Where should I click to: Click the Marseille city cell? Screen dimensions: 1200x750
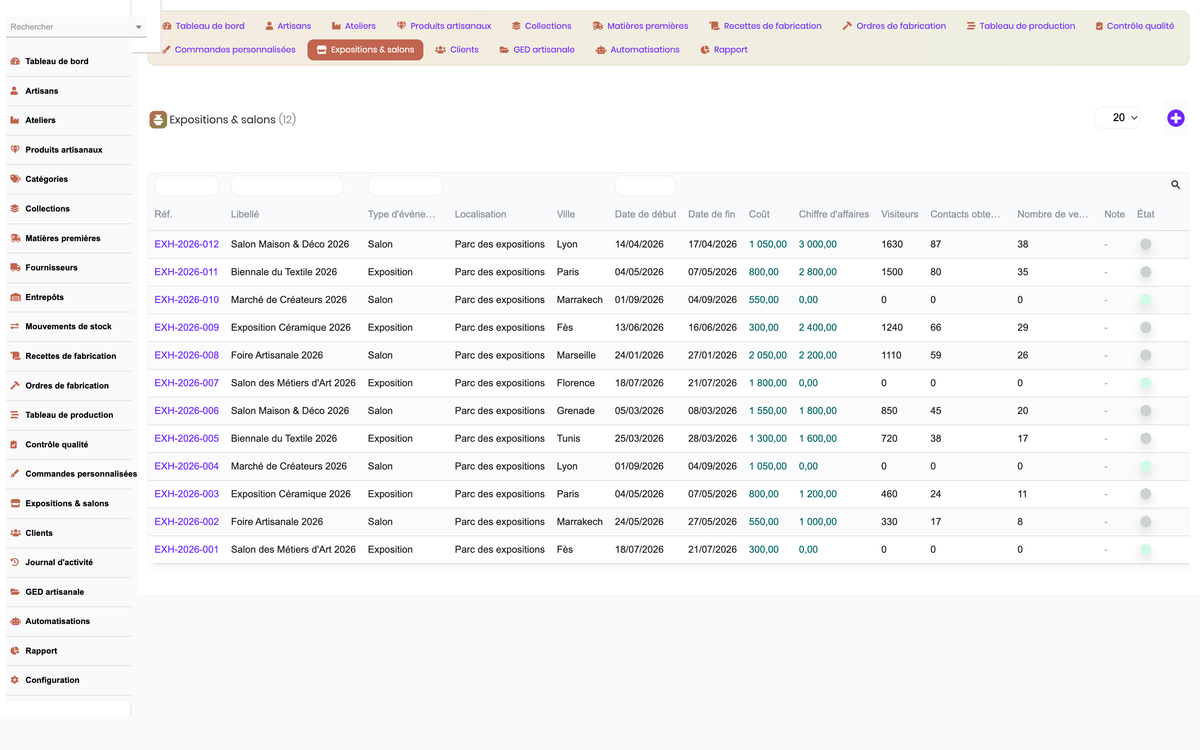(576, 355)
